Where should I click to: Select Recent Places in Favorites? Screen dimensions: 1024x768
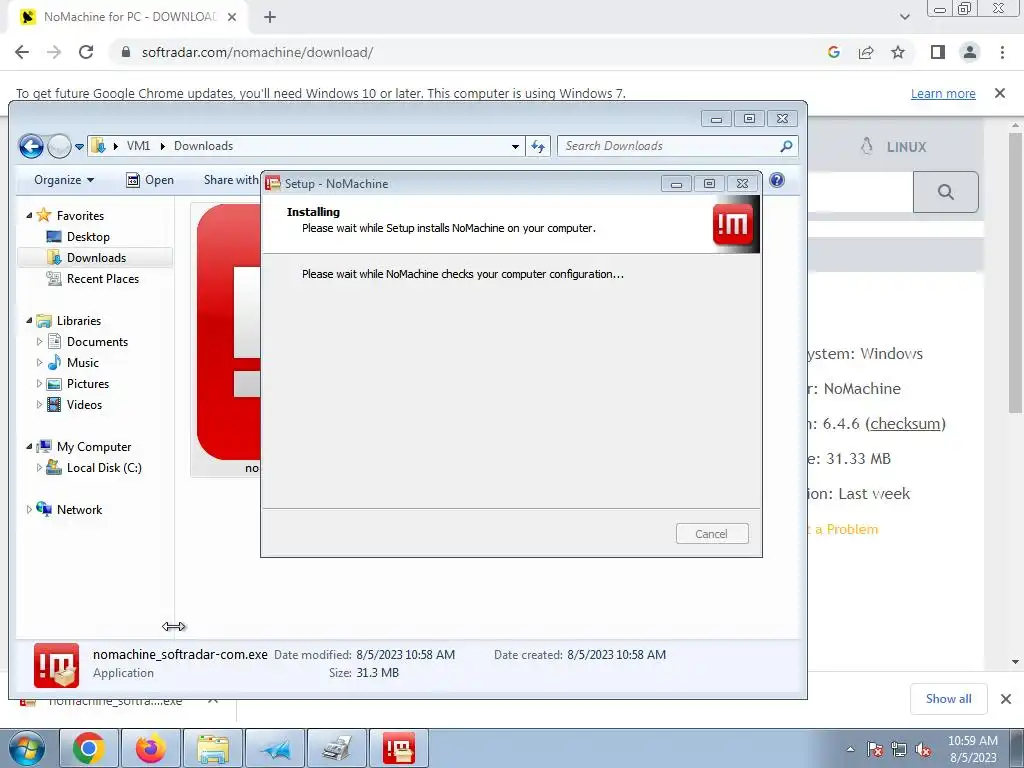92,279
